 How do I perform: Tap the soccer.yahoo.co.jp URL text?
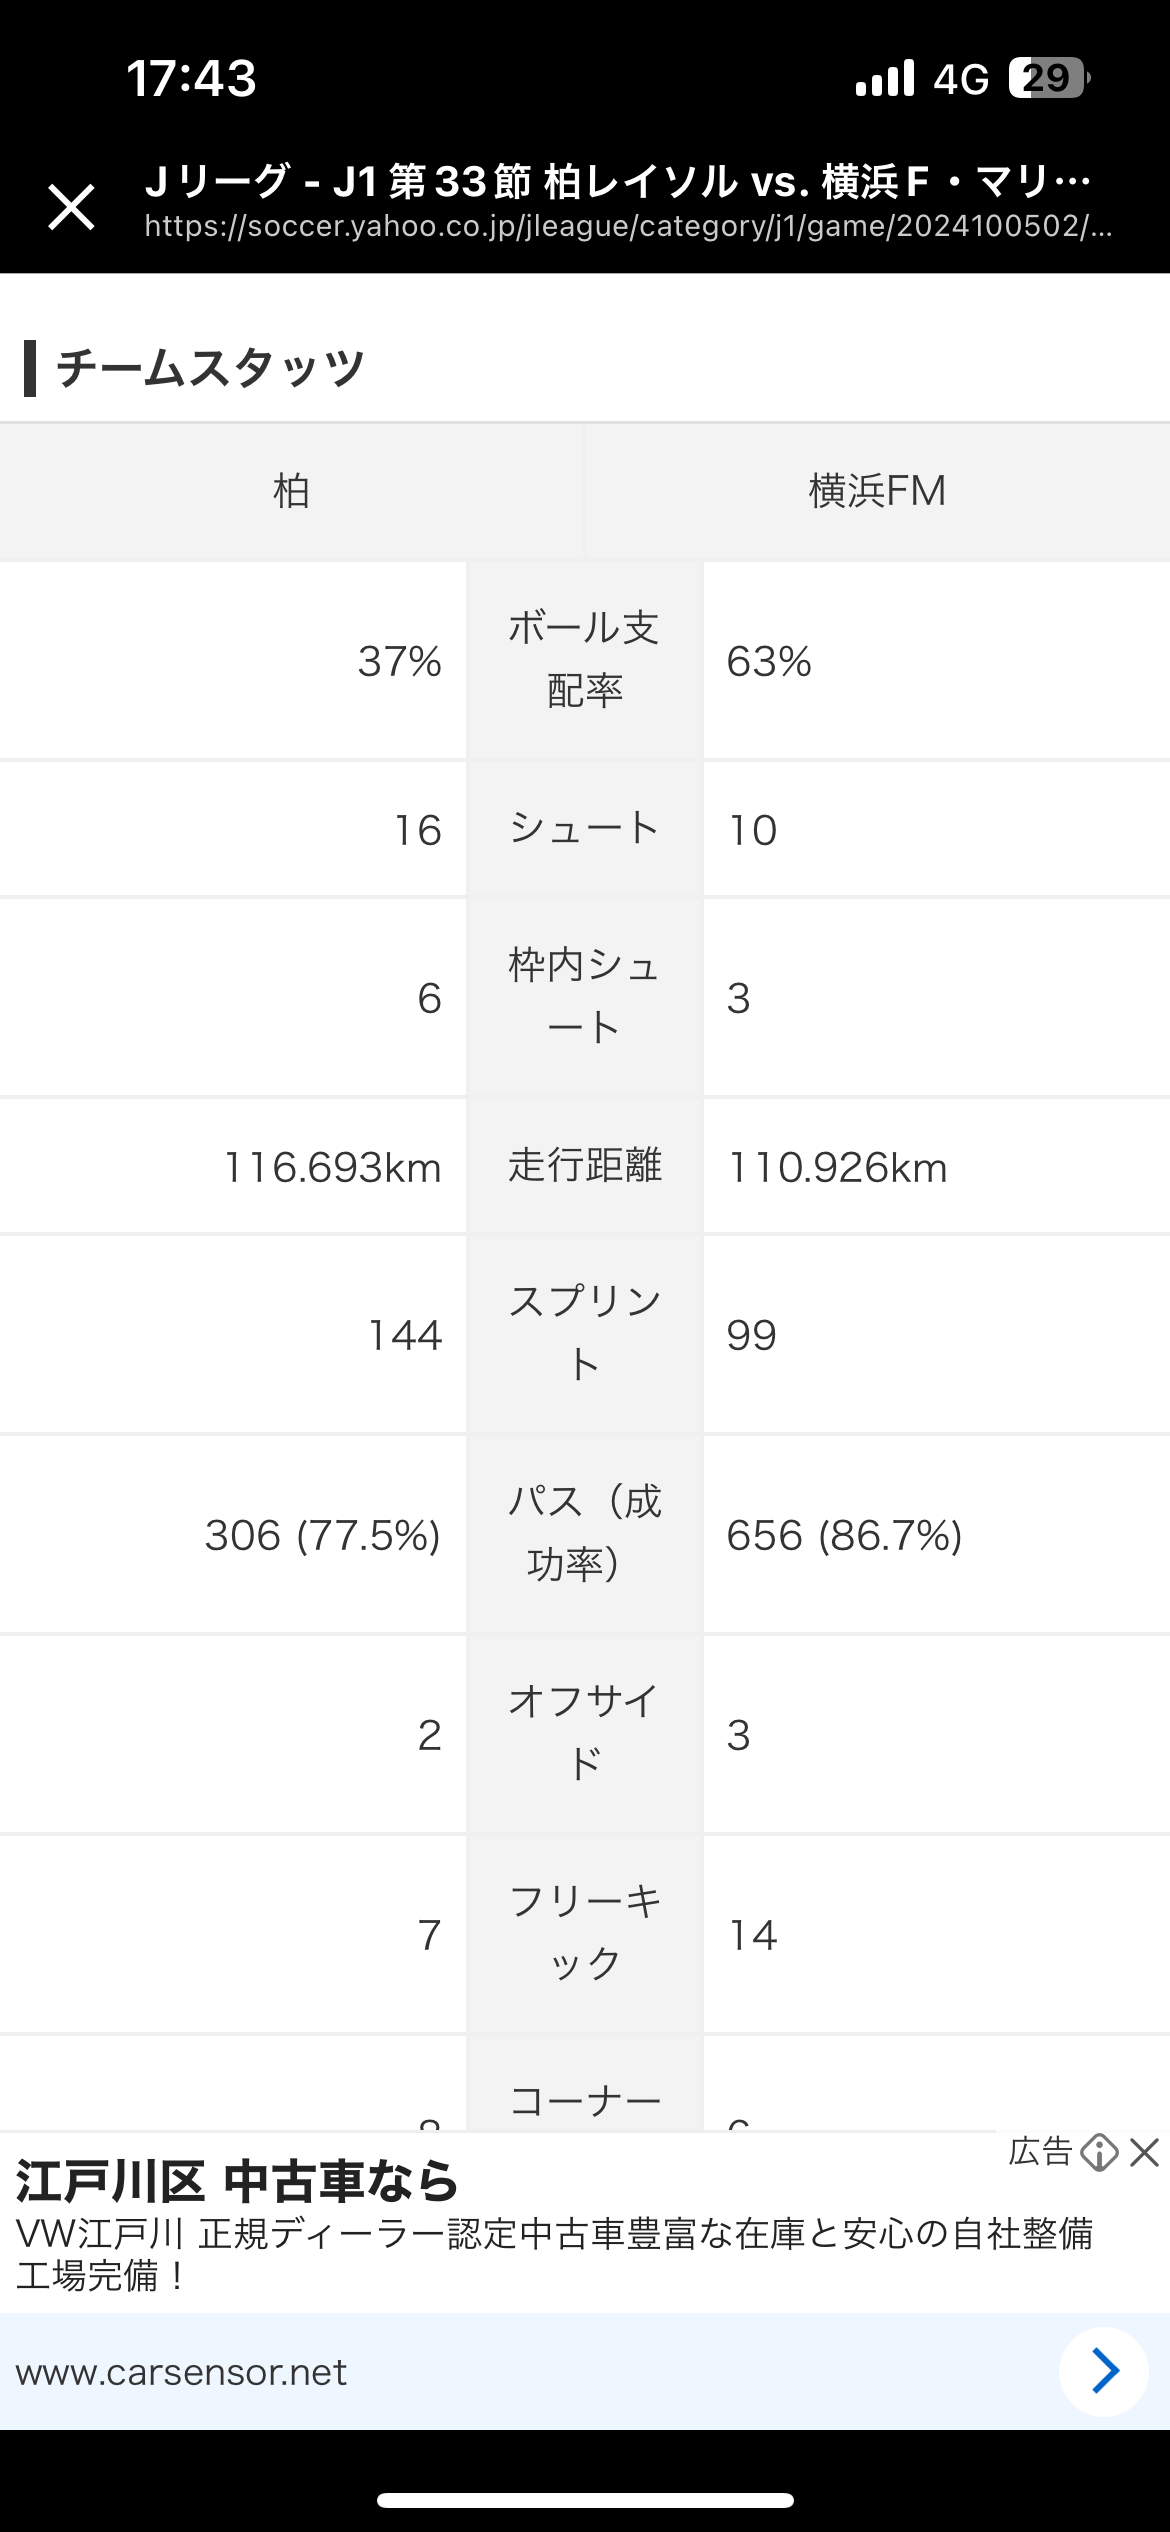click(628, 227)
